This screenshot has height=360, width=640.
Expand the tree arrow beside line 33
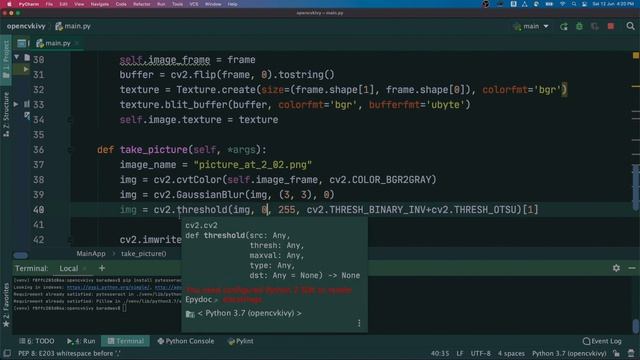(16, 104)
